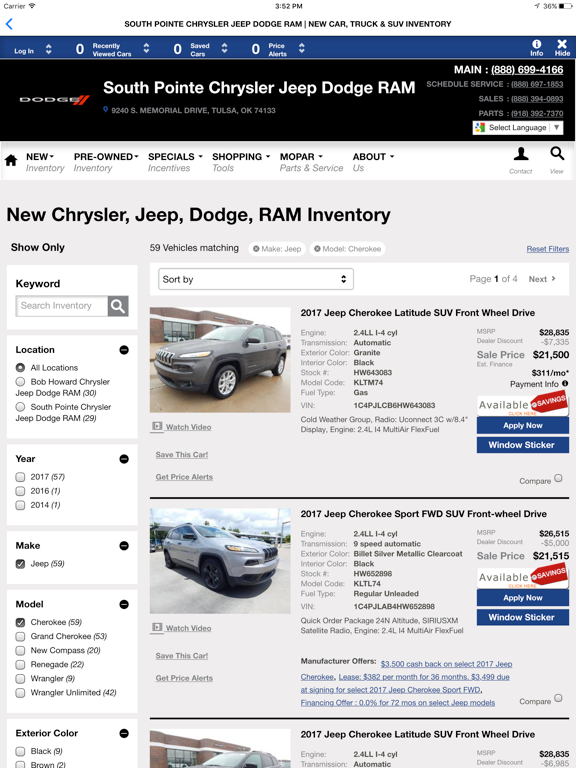Click the keyword search magnifier button
Screen dimensions: 576x768
point(118,306)
